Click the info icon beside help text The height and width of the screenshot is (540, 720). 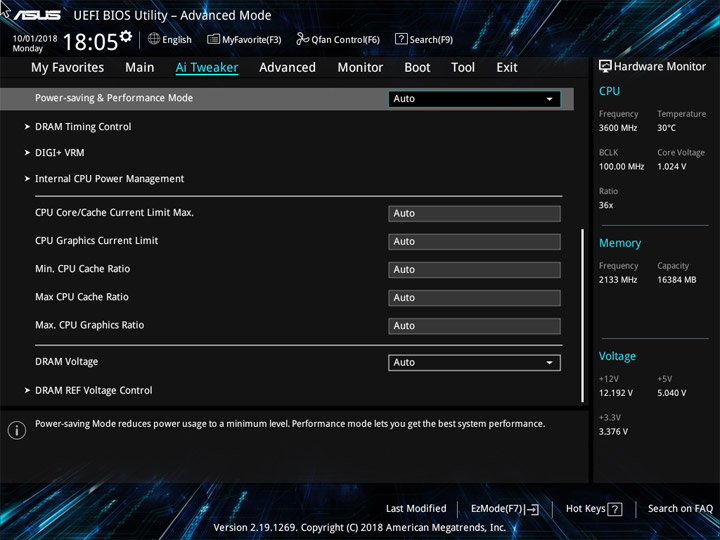click(x=17, y=430)
